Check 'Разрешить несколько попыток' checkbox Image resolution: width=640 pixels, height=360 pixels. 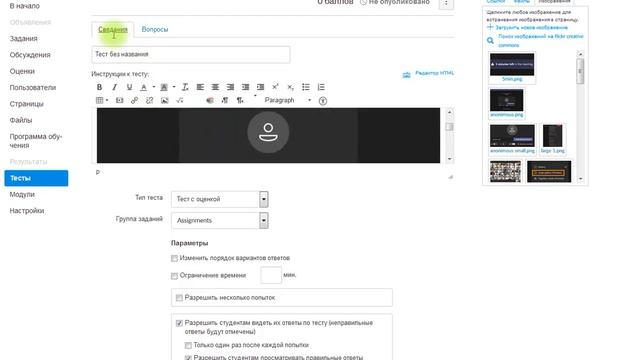(179, 298)
